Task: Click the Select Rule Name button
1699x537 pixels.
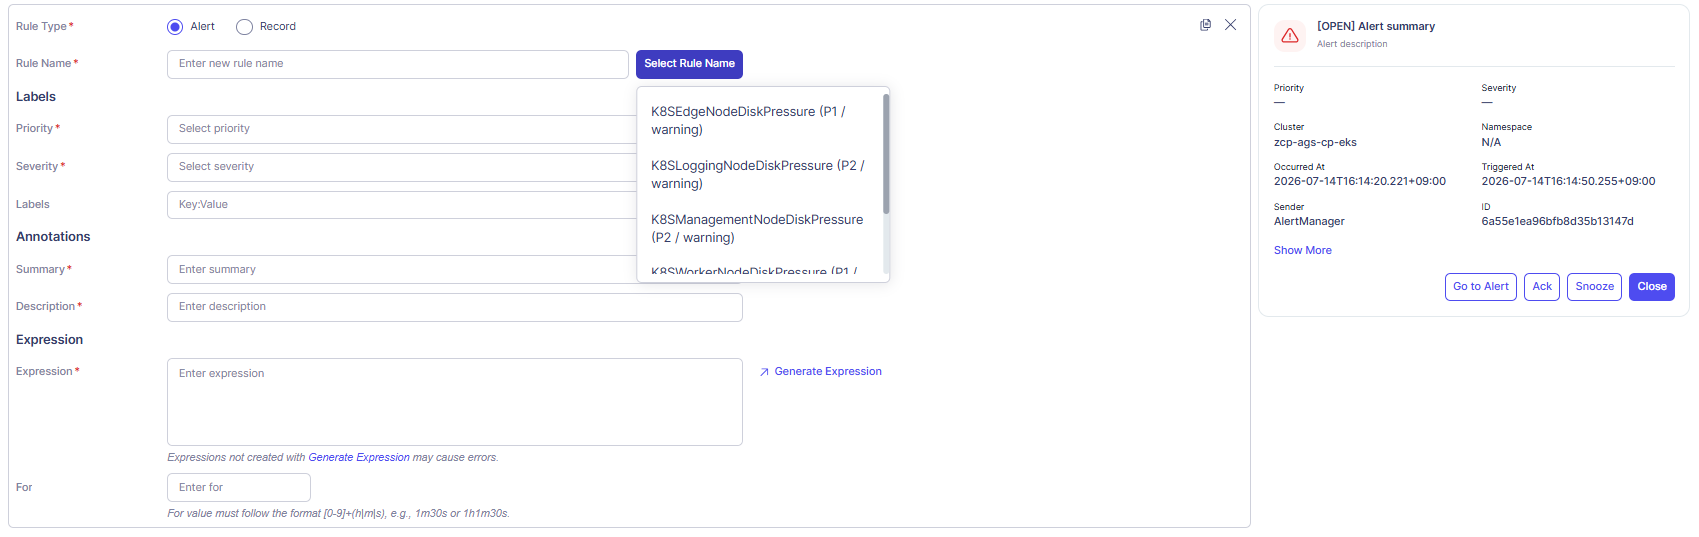Action: 689,64
